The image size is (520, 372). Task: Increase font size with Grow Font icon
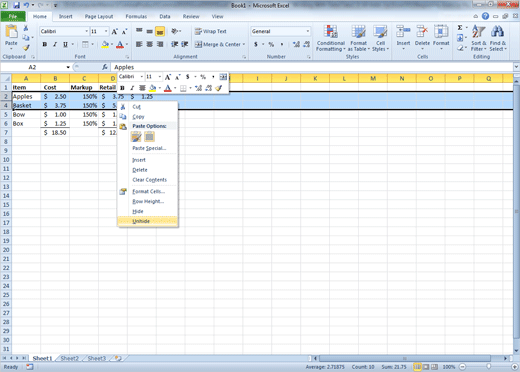coord(114,32)
